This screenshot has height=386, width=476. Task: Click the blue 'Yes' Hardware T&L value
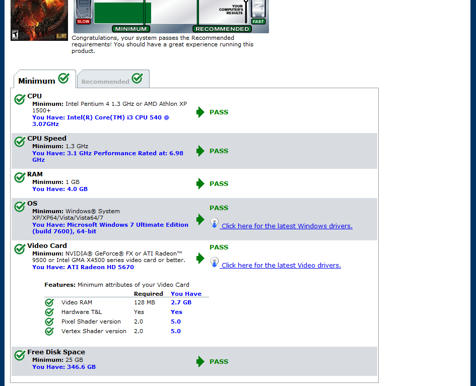[176, 312]
